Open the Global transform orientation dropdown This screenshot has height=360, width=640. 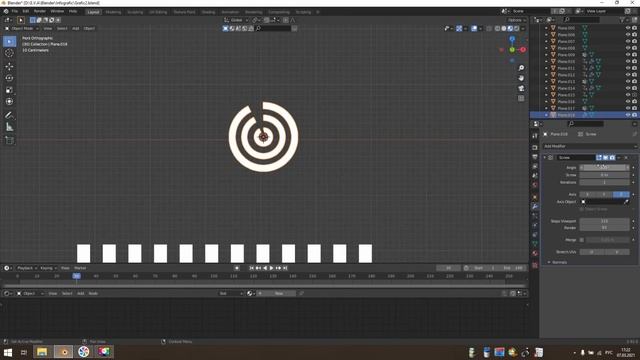point(236,20)
